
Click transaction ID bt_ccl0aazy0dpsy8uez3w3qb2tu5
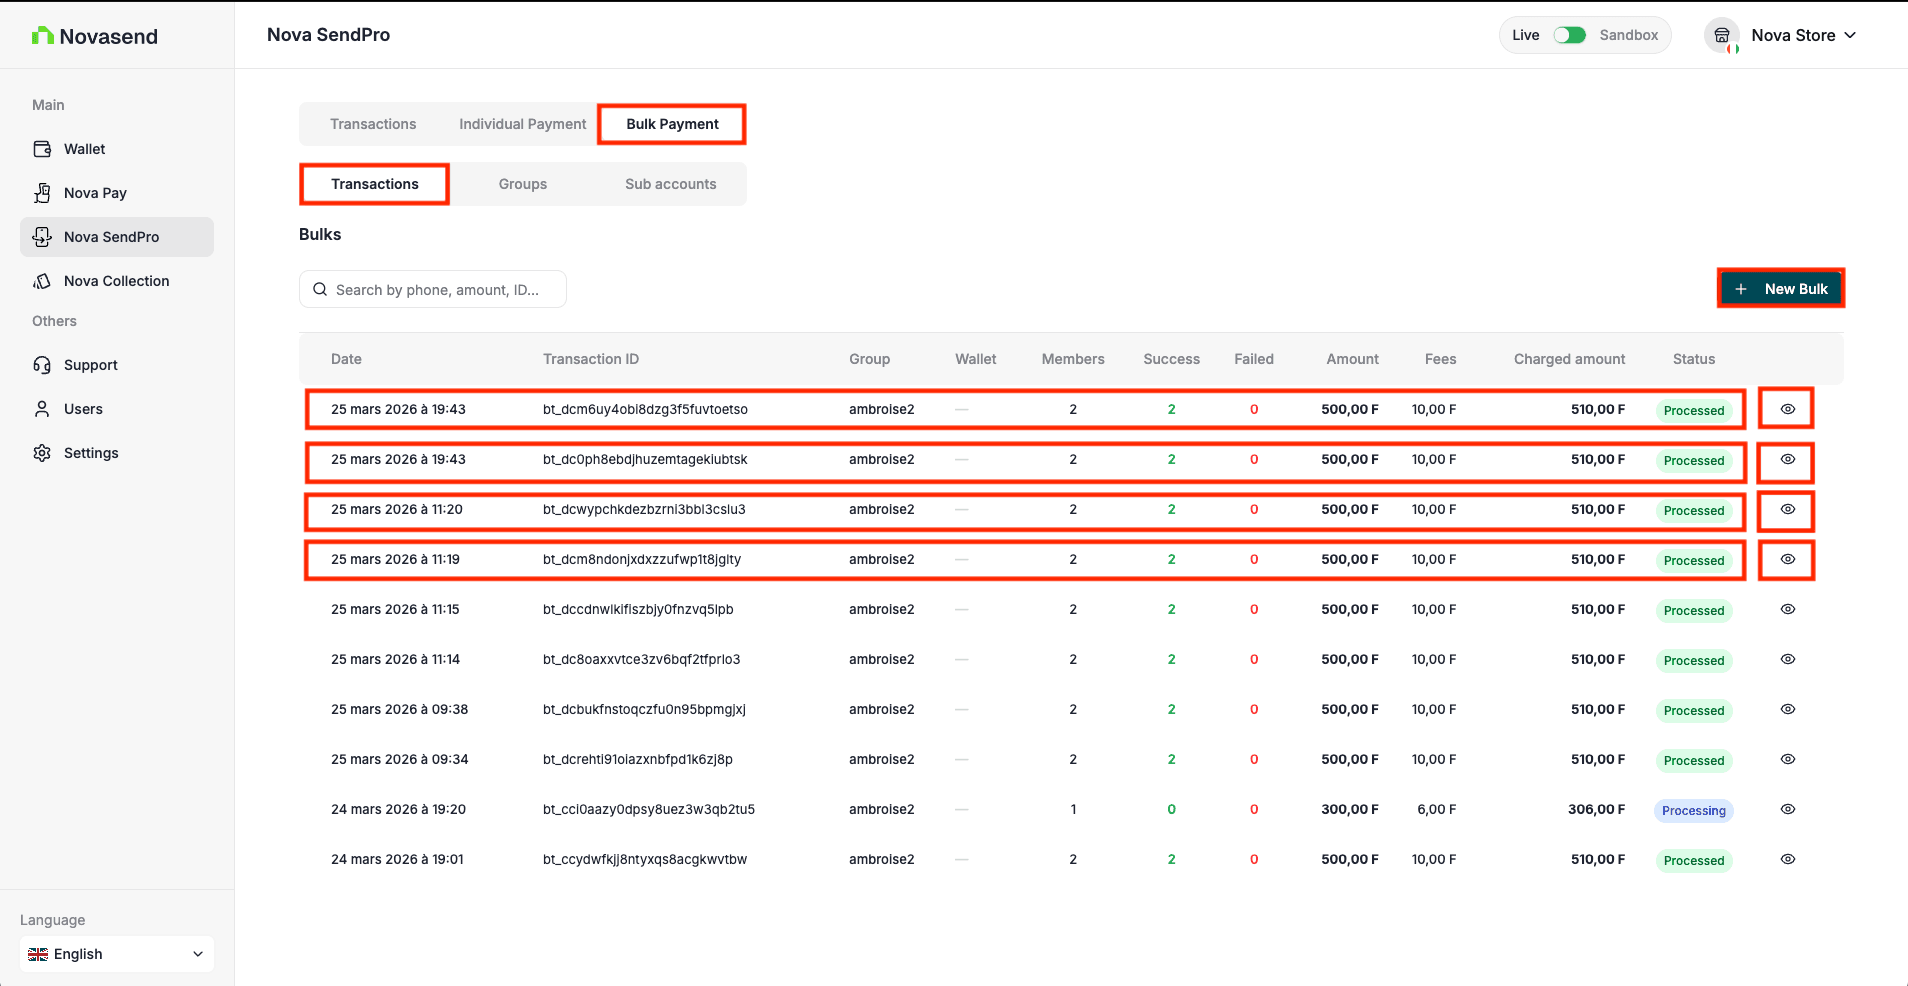(x=649, y=809)
